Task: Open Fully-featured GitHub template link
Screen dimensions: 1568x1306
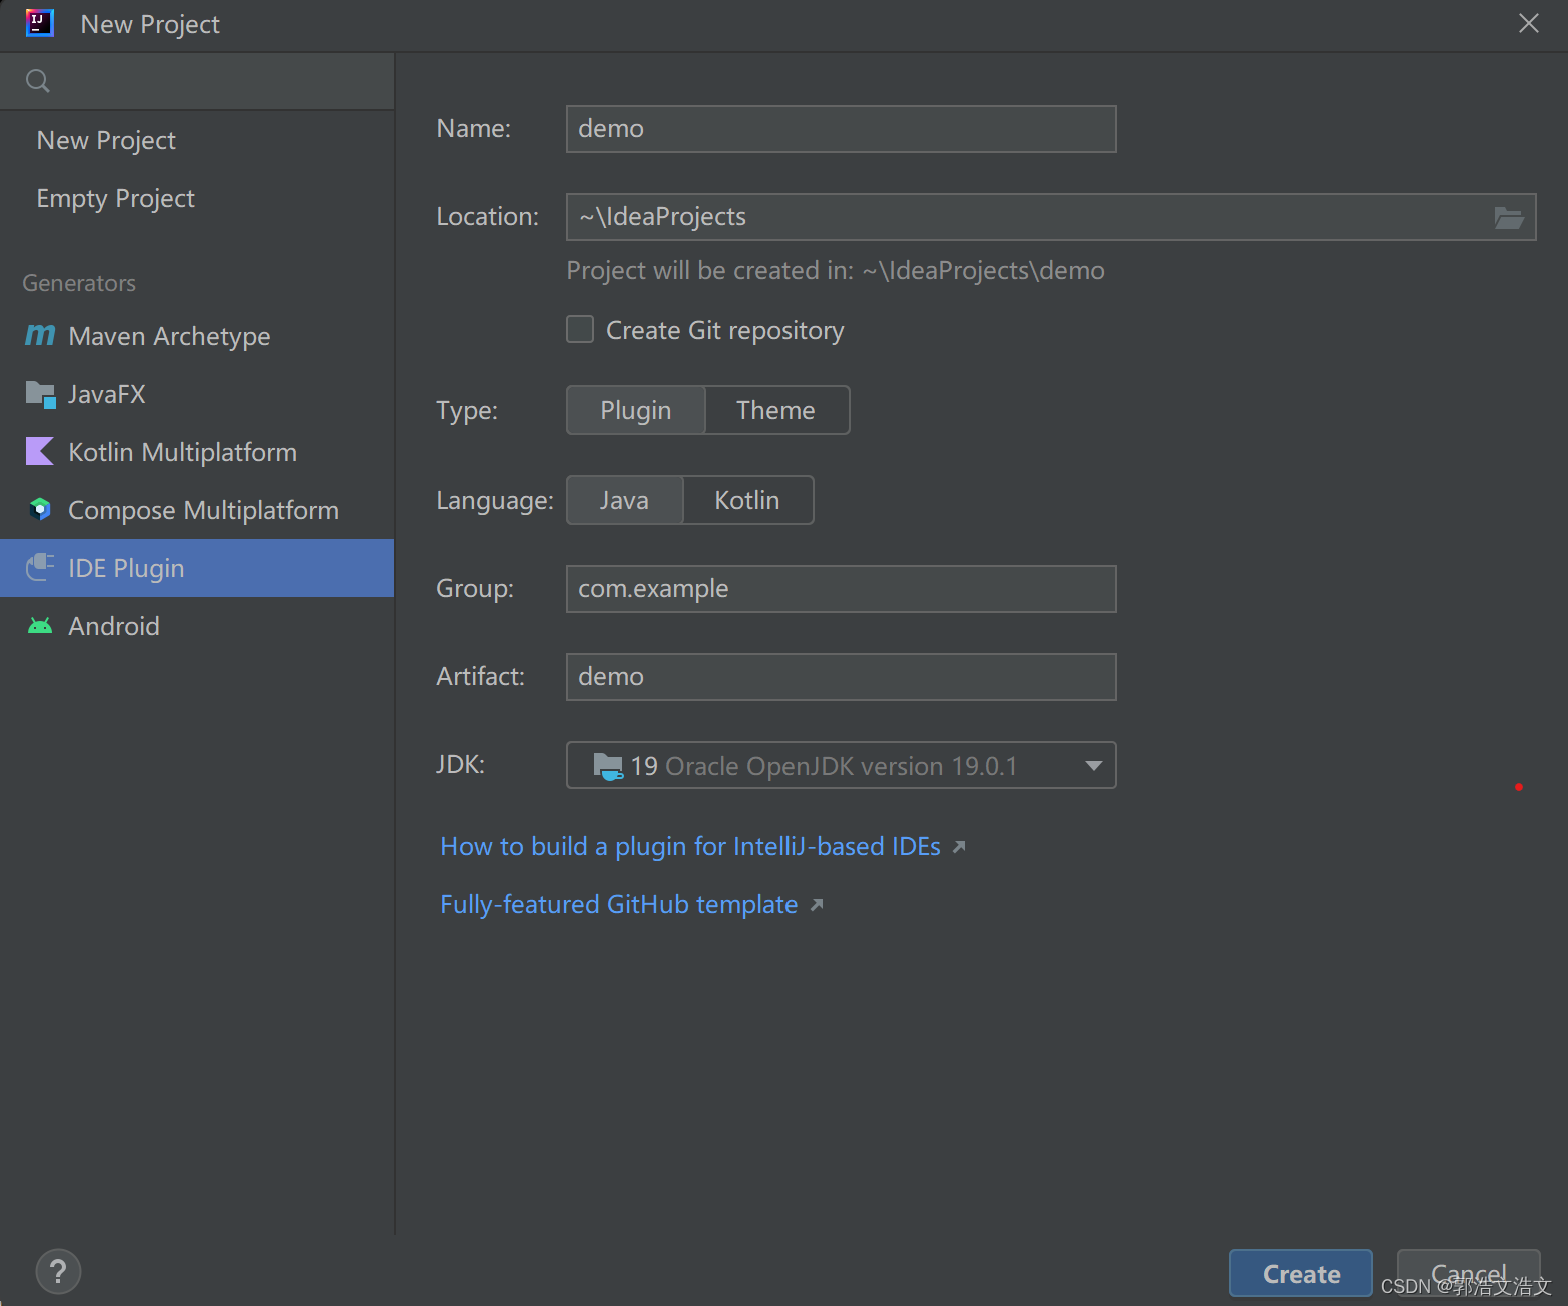Action: (619, 904)
